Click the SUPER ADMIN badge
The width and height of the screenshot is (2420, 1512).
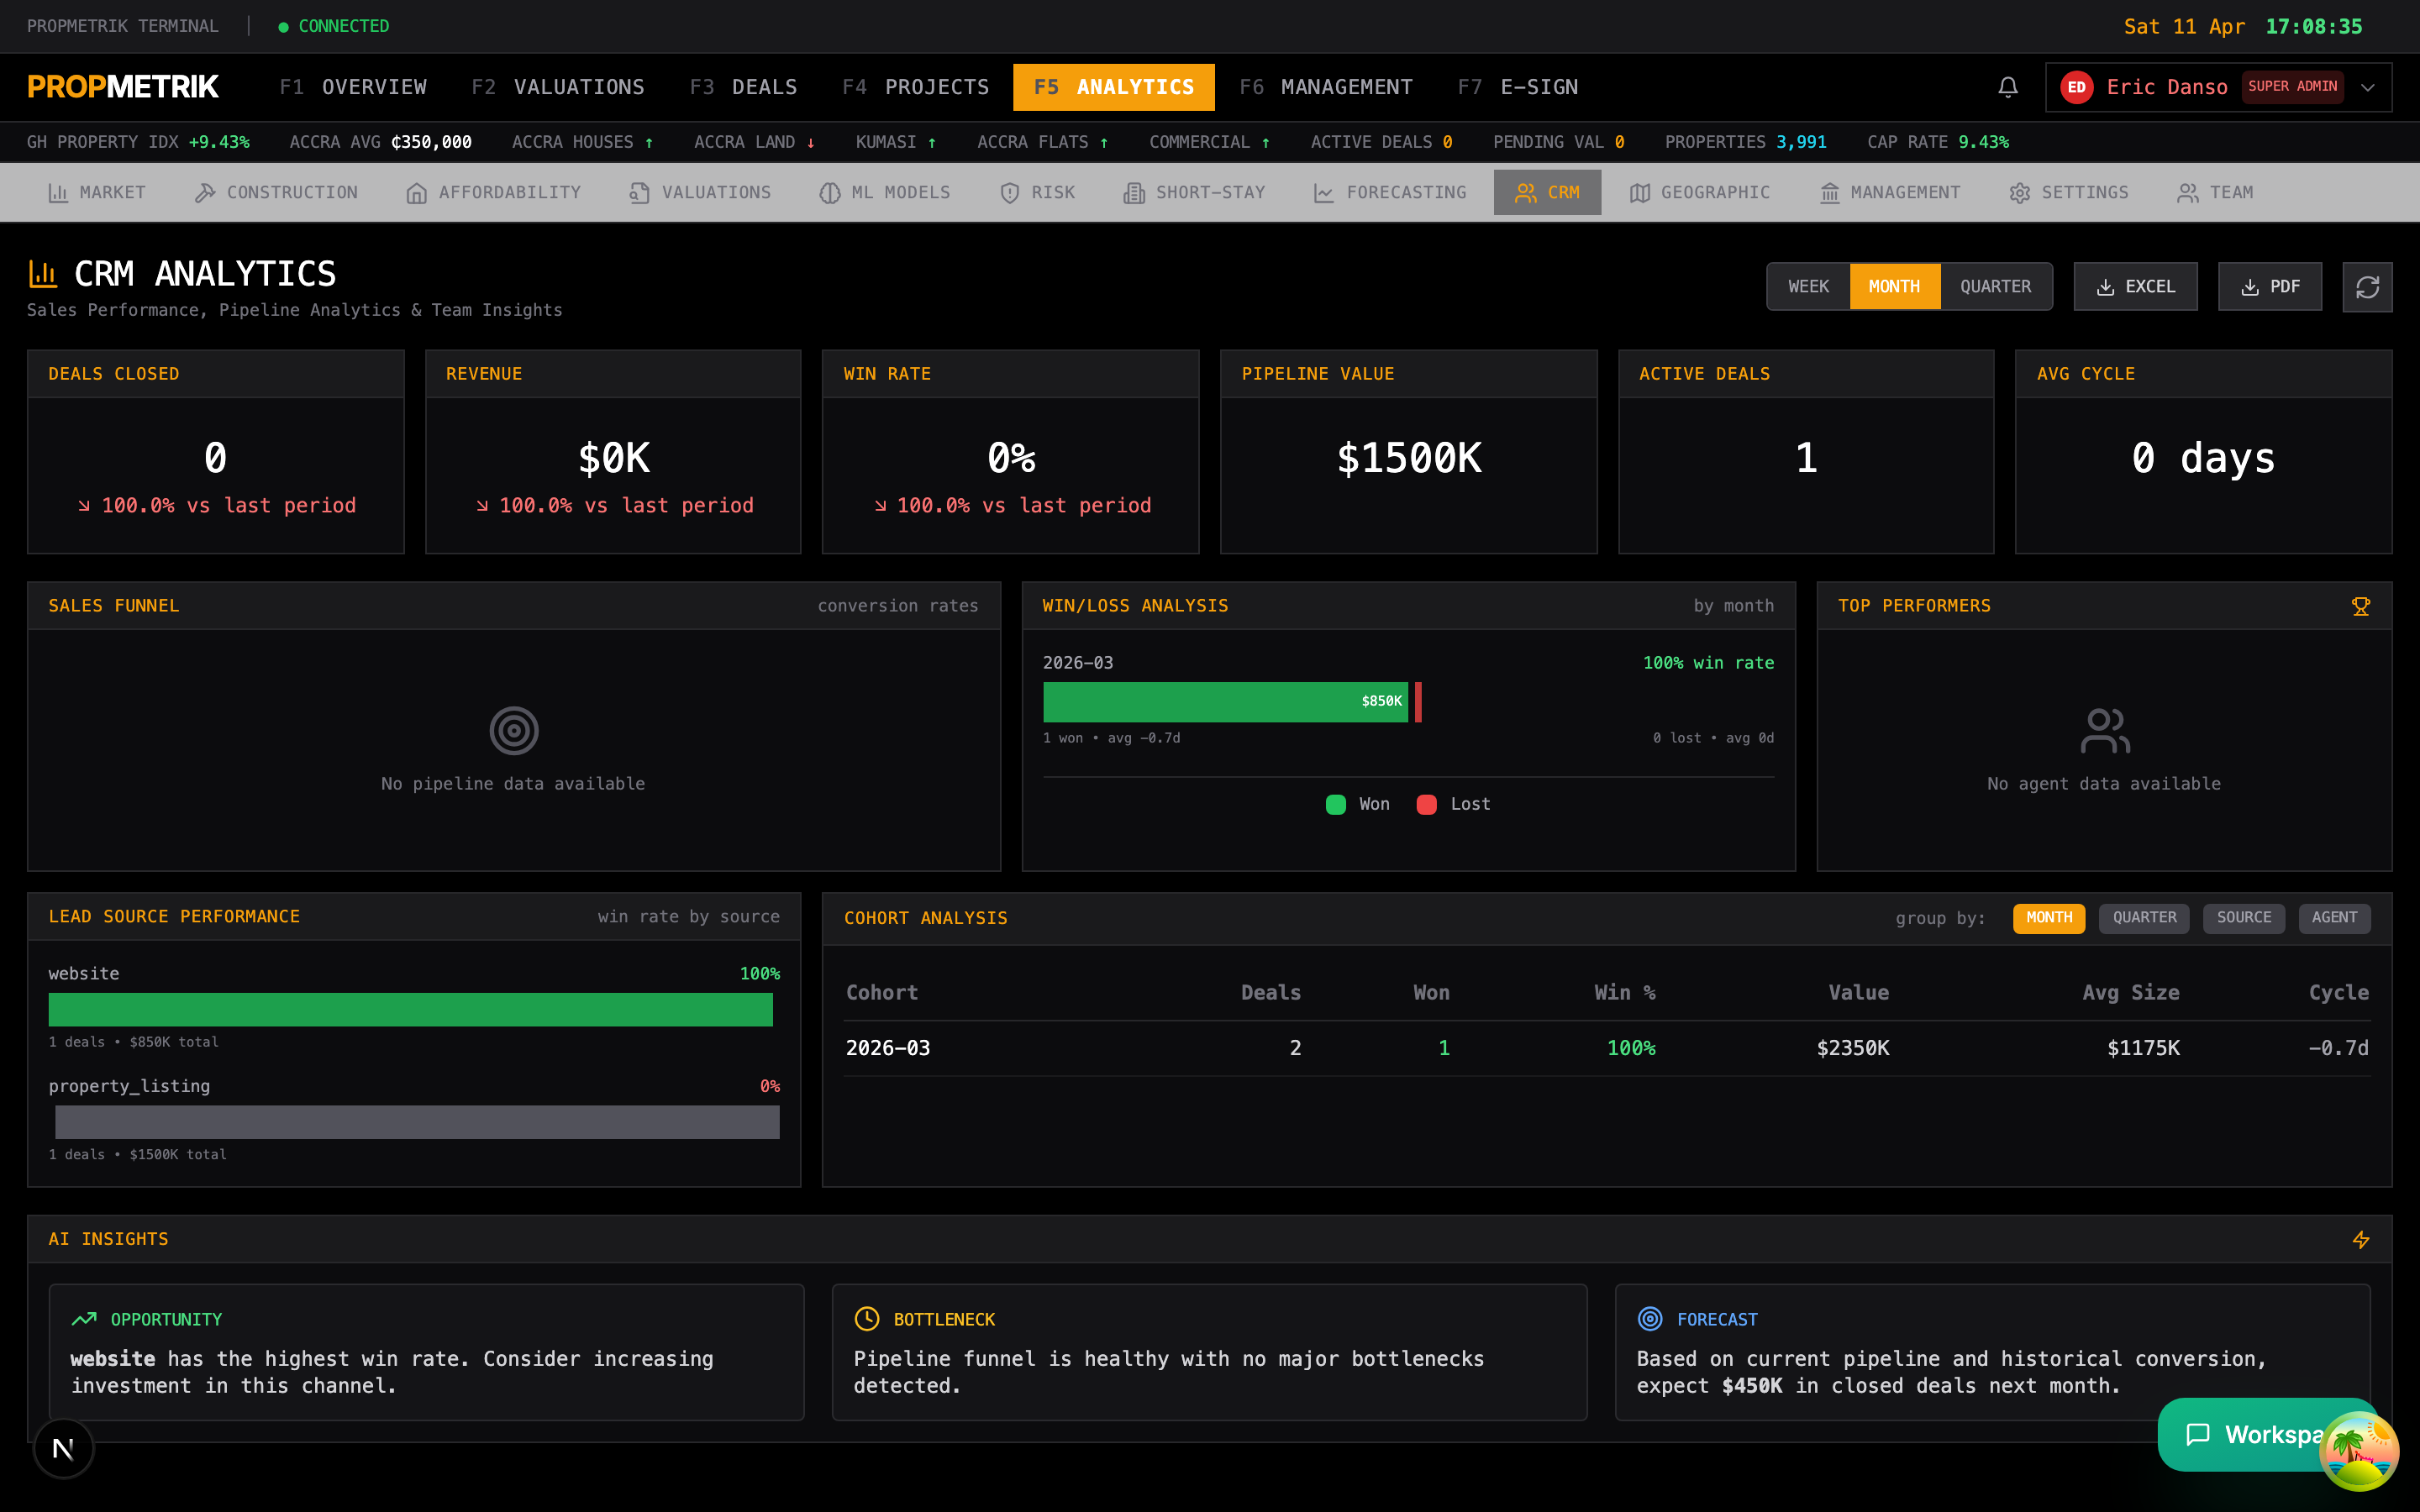[2292, 87]
